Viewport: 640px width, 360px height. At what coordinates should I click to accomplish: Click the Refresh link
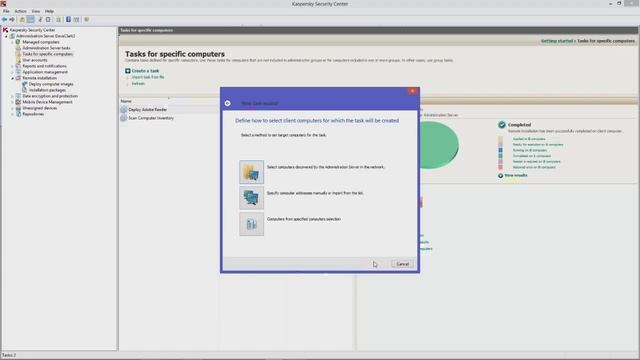pos(138,84)
